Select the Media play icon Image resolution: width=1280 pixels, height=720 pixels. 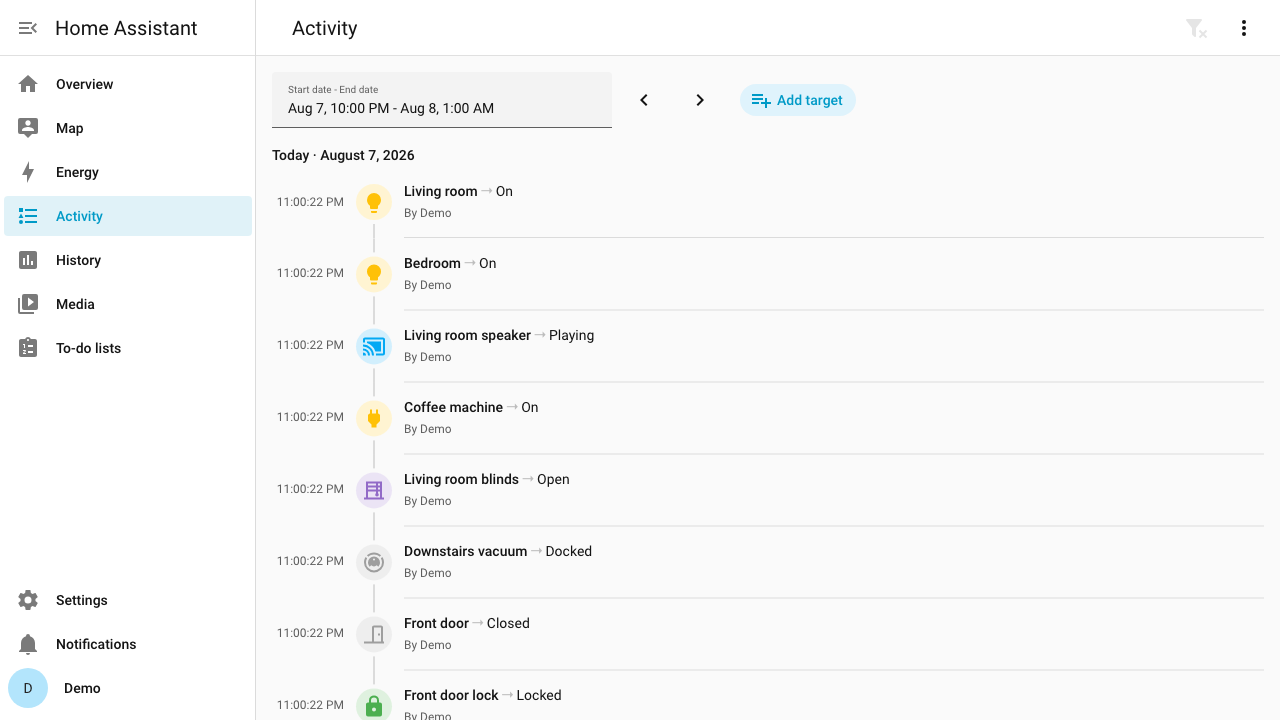pyautogui.click(x=28, y=304)
